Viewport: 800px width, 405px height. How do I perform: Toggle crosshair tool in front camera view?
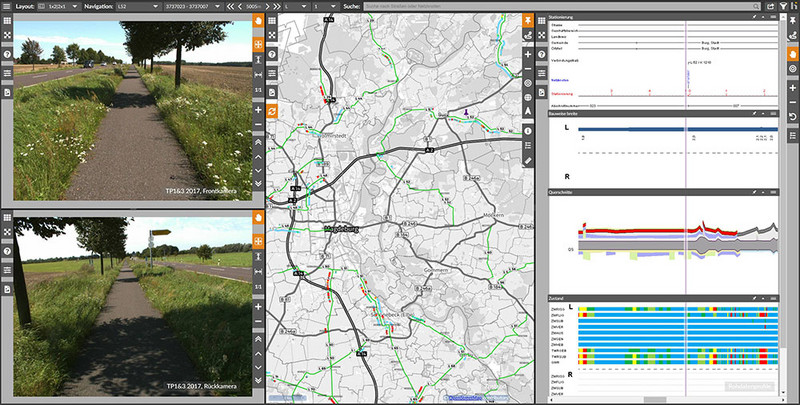click(258, 43)
